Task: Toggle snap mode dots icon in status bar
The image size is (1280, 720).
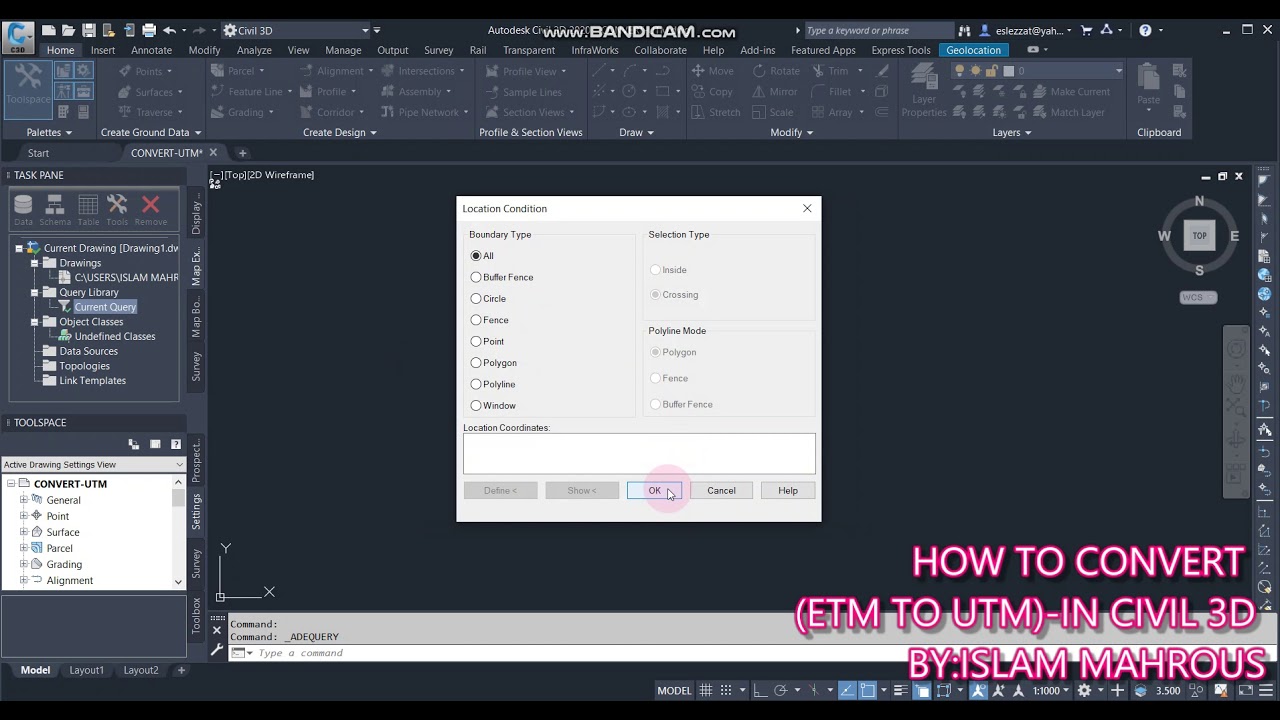Action: (727, 690)
